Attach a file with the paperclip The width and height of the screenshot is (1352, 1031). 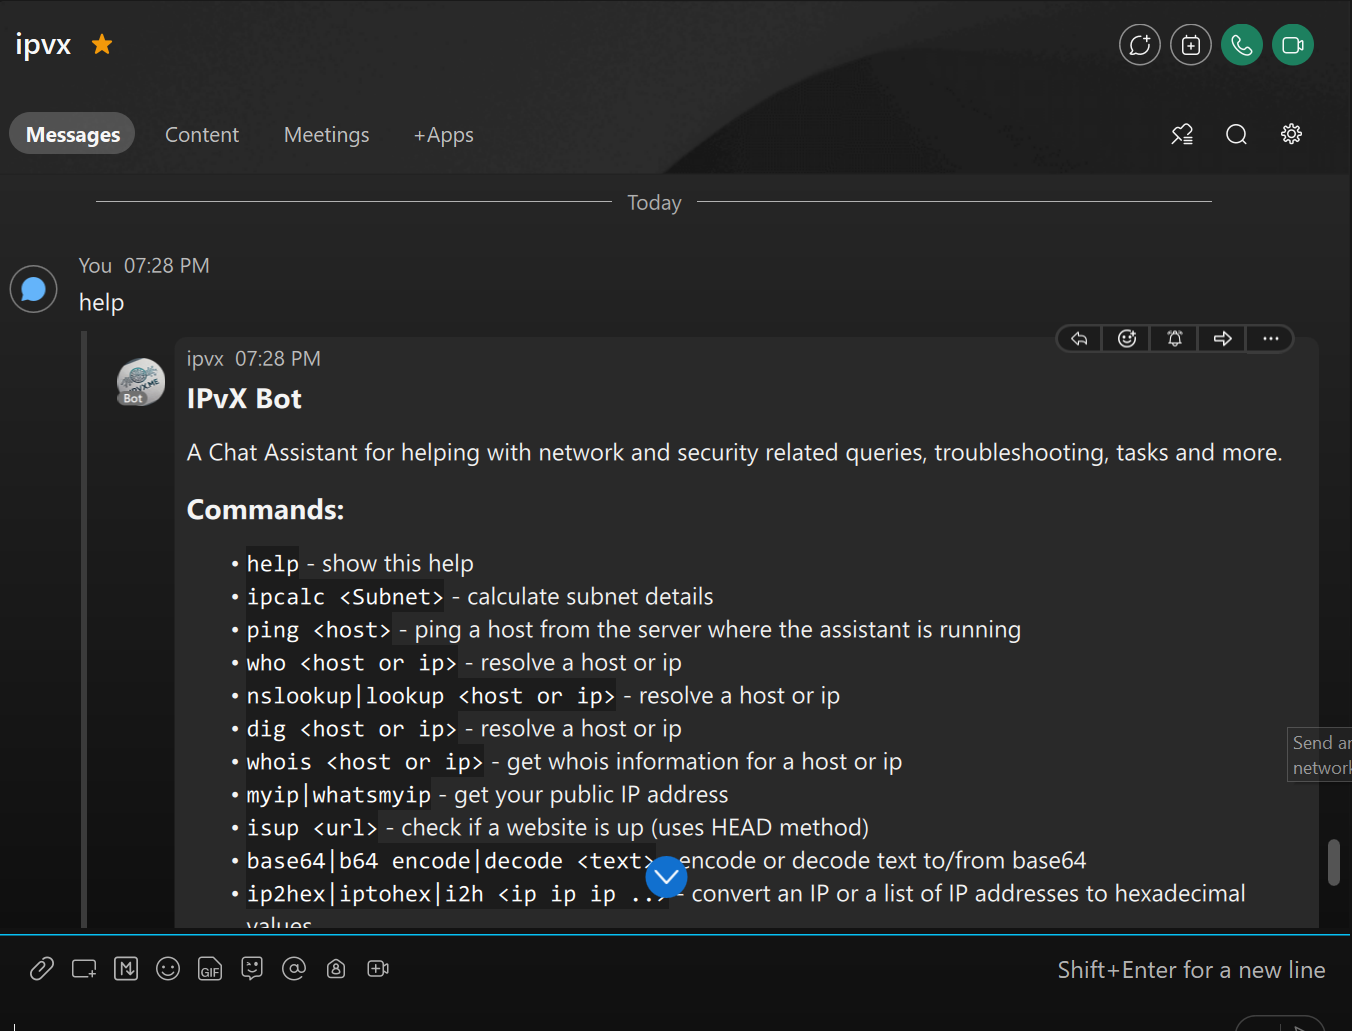[41, 968]
